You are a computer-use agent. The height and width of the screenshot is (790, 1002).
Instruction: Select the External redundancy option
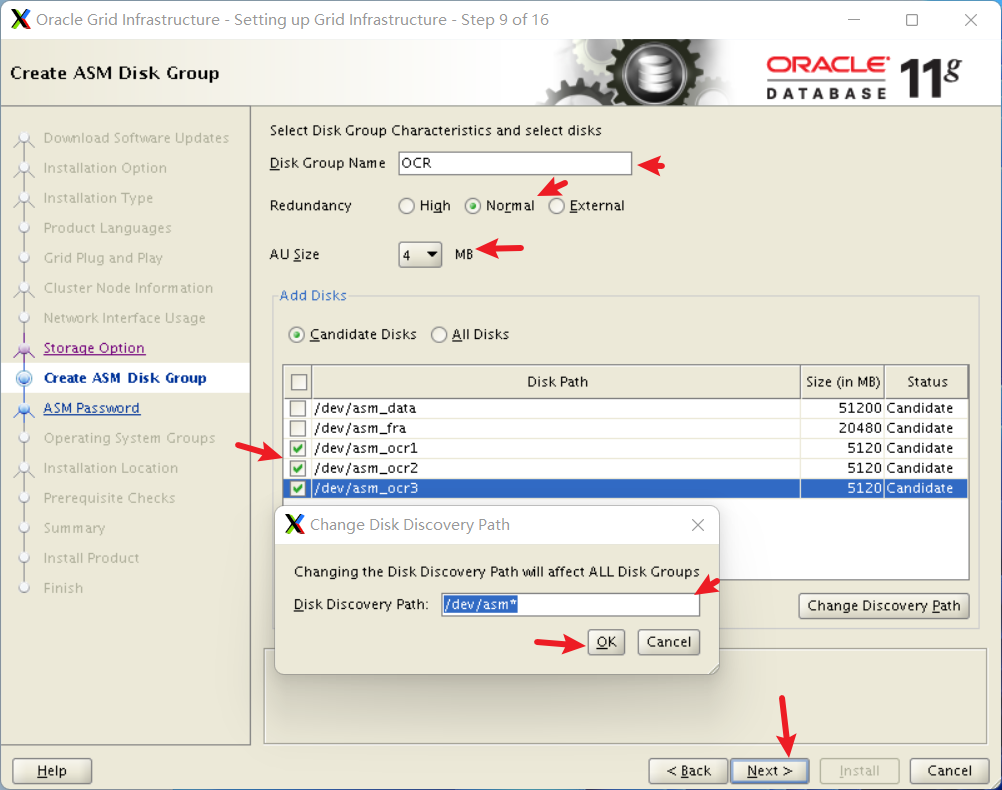pyautogui.click(x=557, y=206)
